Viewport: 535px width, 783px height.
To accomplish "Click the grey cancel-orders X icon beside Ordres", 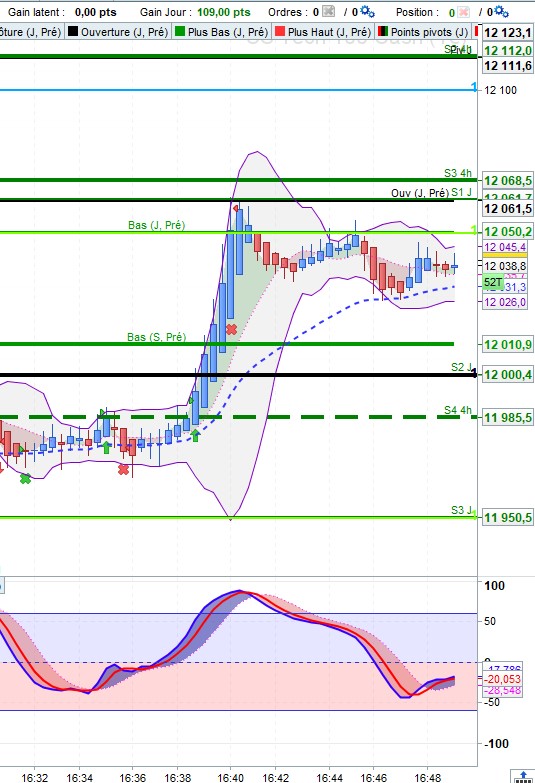I will [x=328, y=11].
